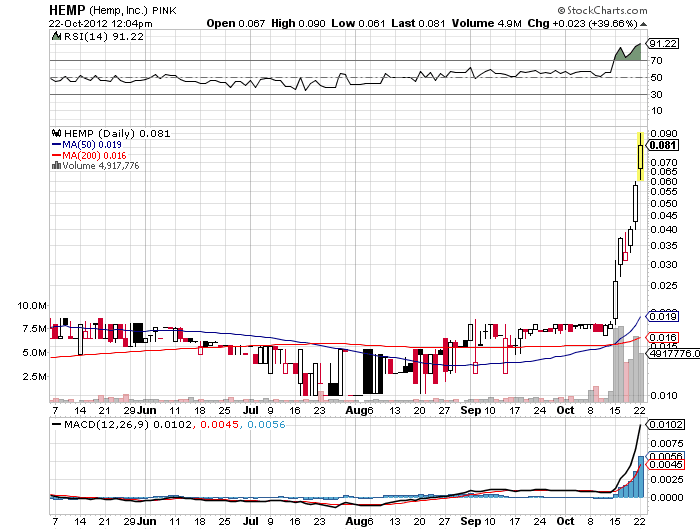Click the RSI 30 oversold axis label
The height and width of the screenshot is (530, 700).
coord(657,94)
